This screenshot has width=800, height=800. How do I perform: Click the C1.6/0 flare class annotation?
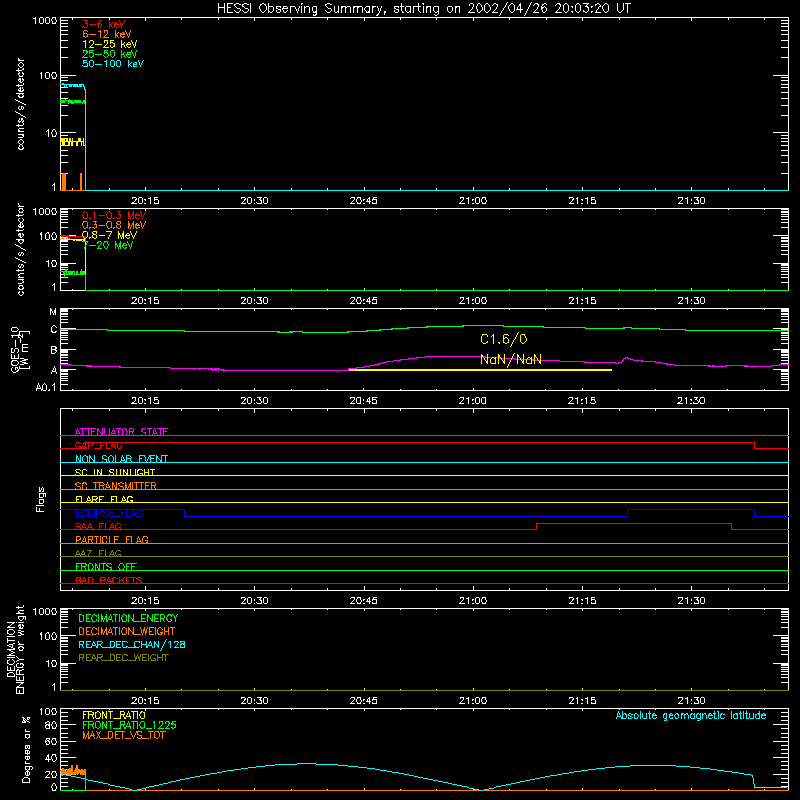(x=504, y=339)
